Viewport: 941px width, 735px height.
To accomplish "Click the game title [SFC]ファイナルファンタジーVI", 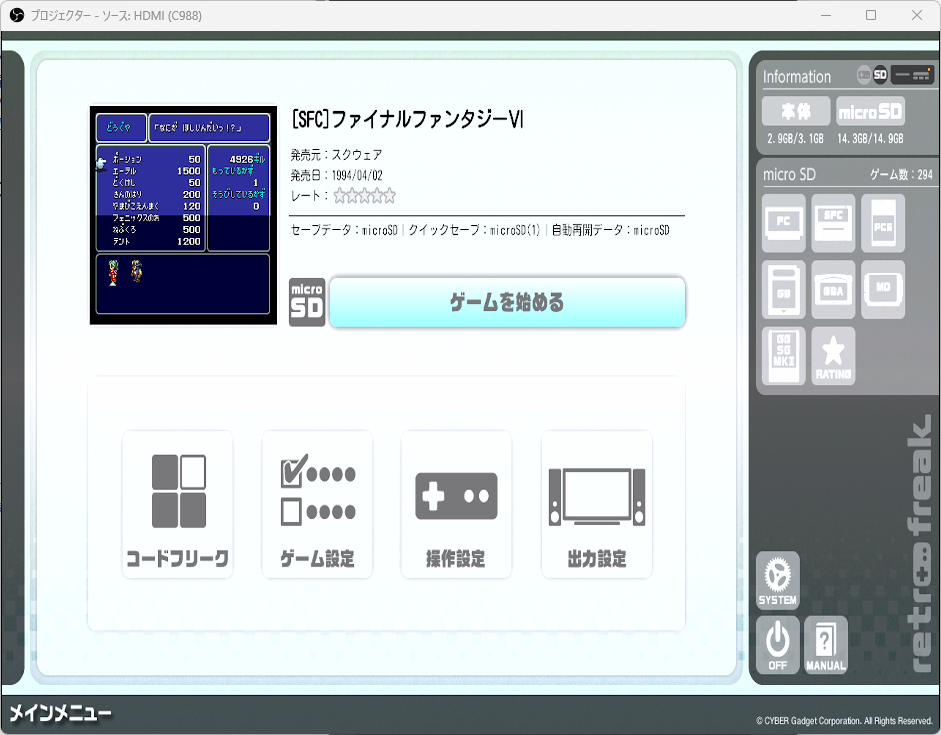I will 407,119.
